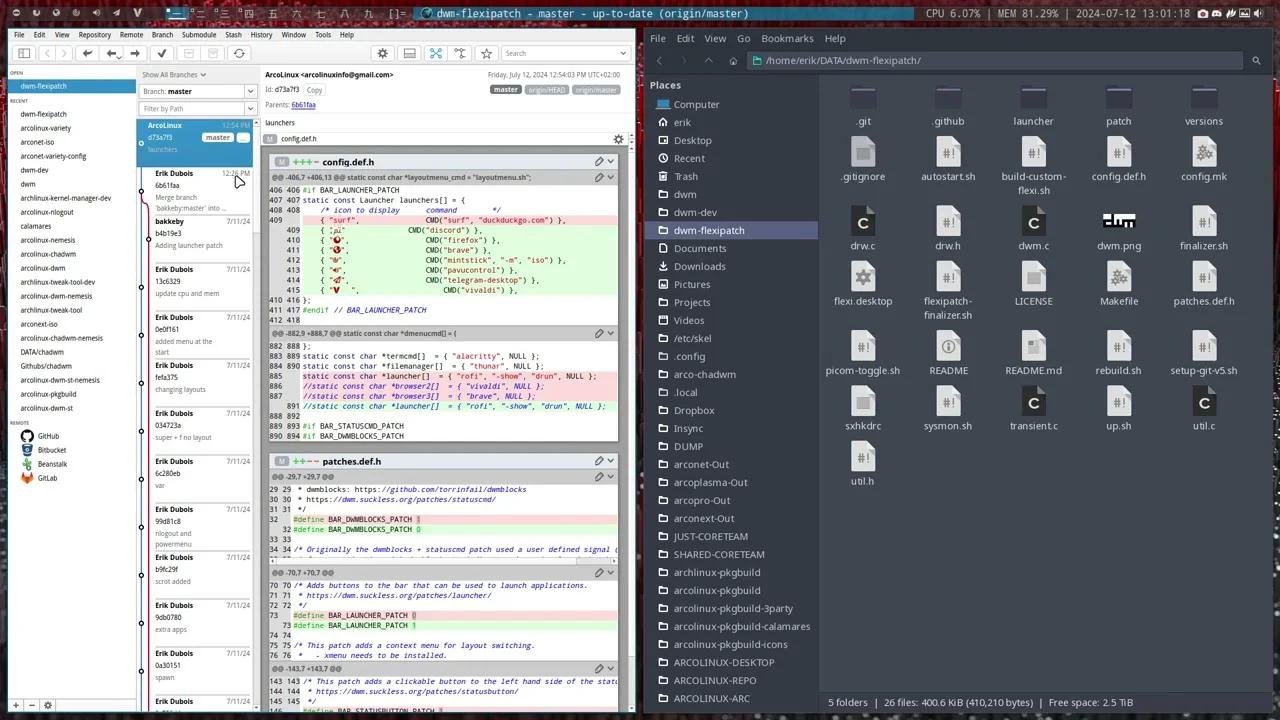Click the star icon in the git toolbar
This screenshot has height=720, width=1280.
pos(486,53)
